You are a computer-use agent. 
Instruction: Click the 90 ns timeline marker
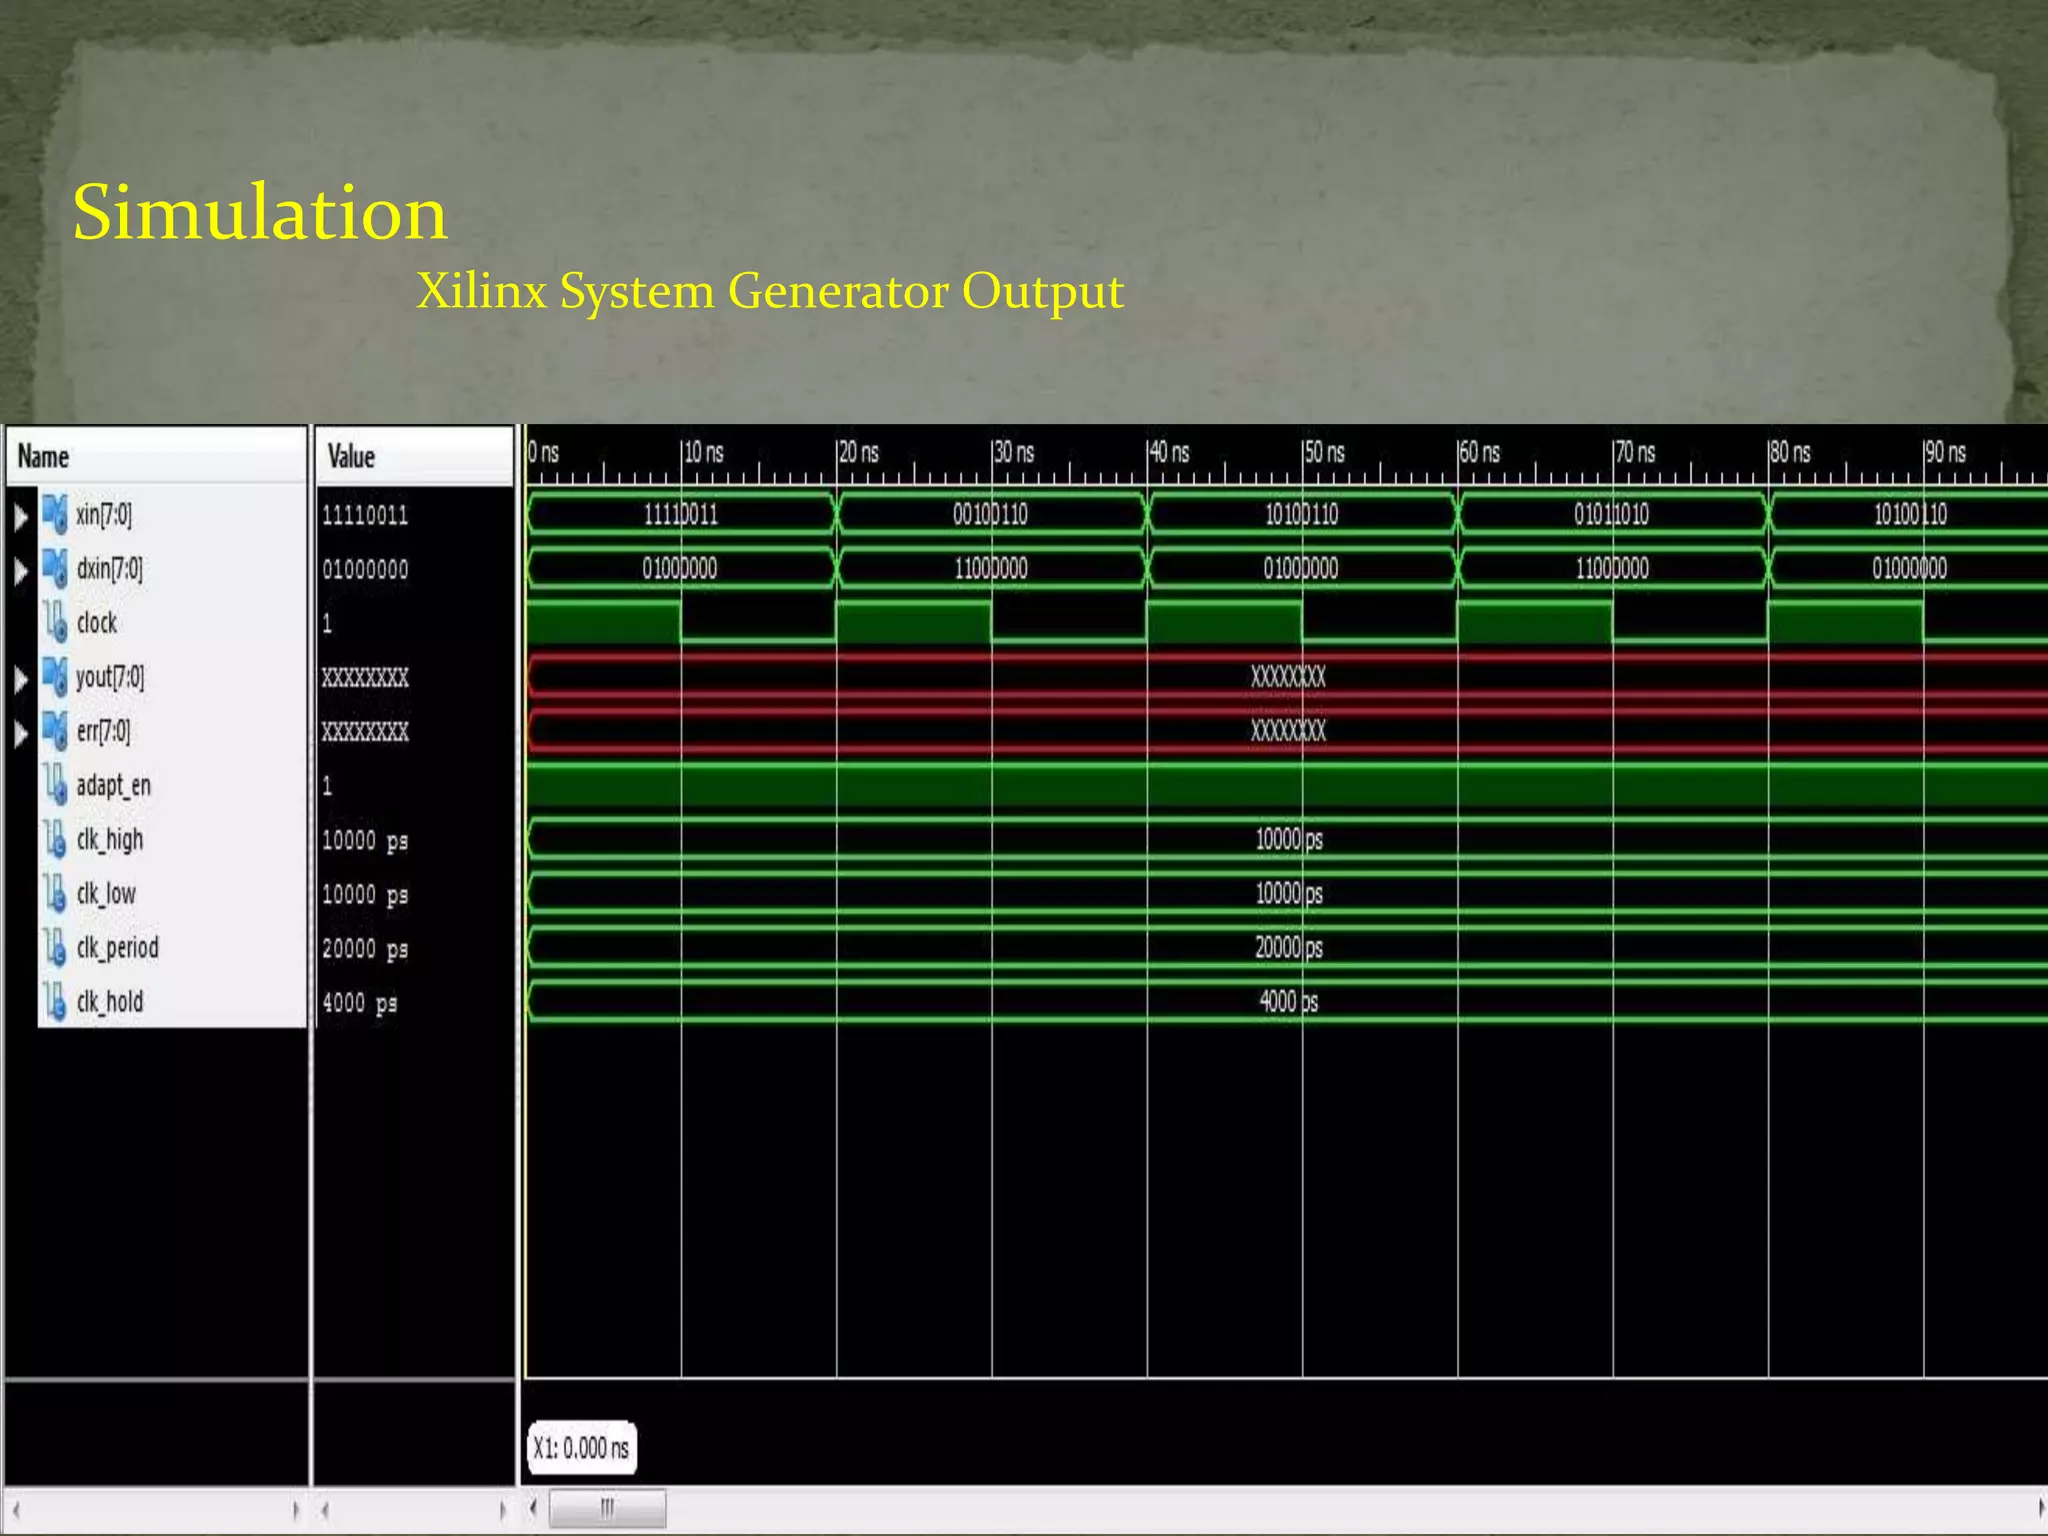coord(1945,453)
